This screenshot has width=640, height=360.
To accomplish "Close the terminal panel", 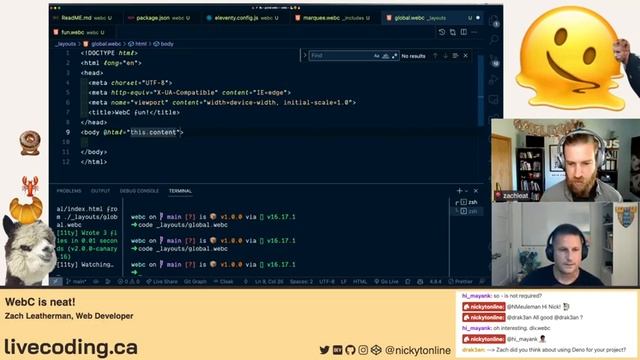I will click(476, 191).
